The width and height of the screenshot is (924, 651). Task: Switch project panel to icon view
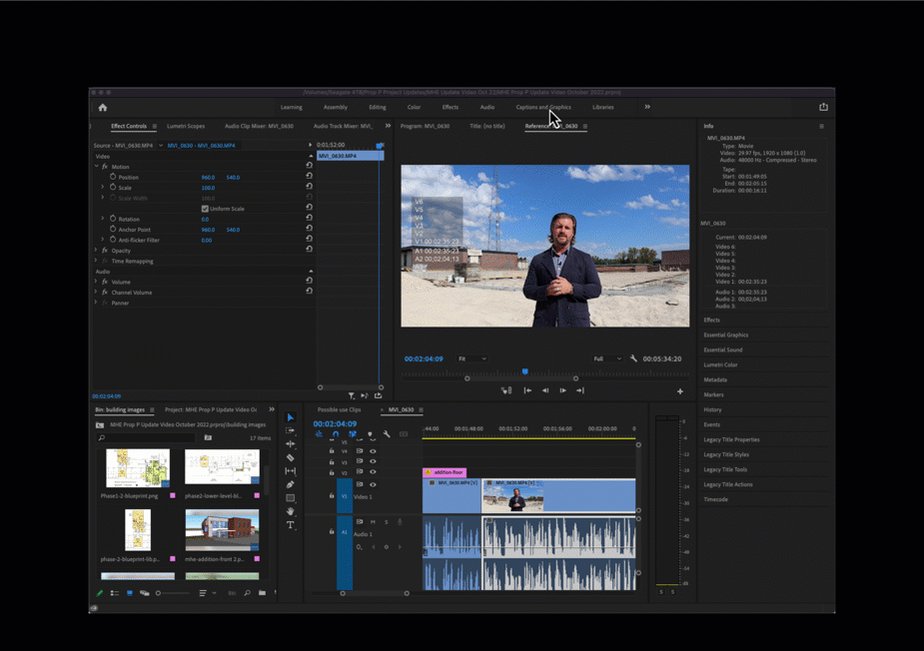pyautogui.click(x=130, y=593)
